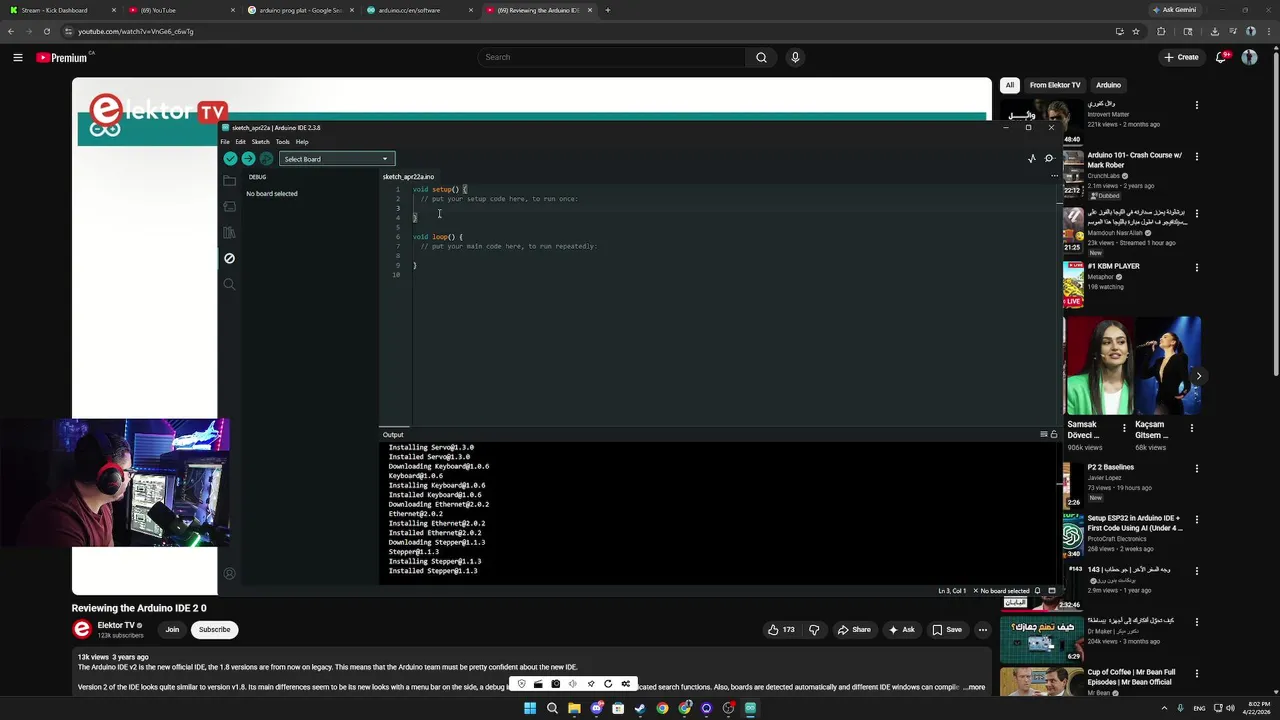Expand the description with '...more'

[974, 687]
